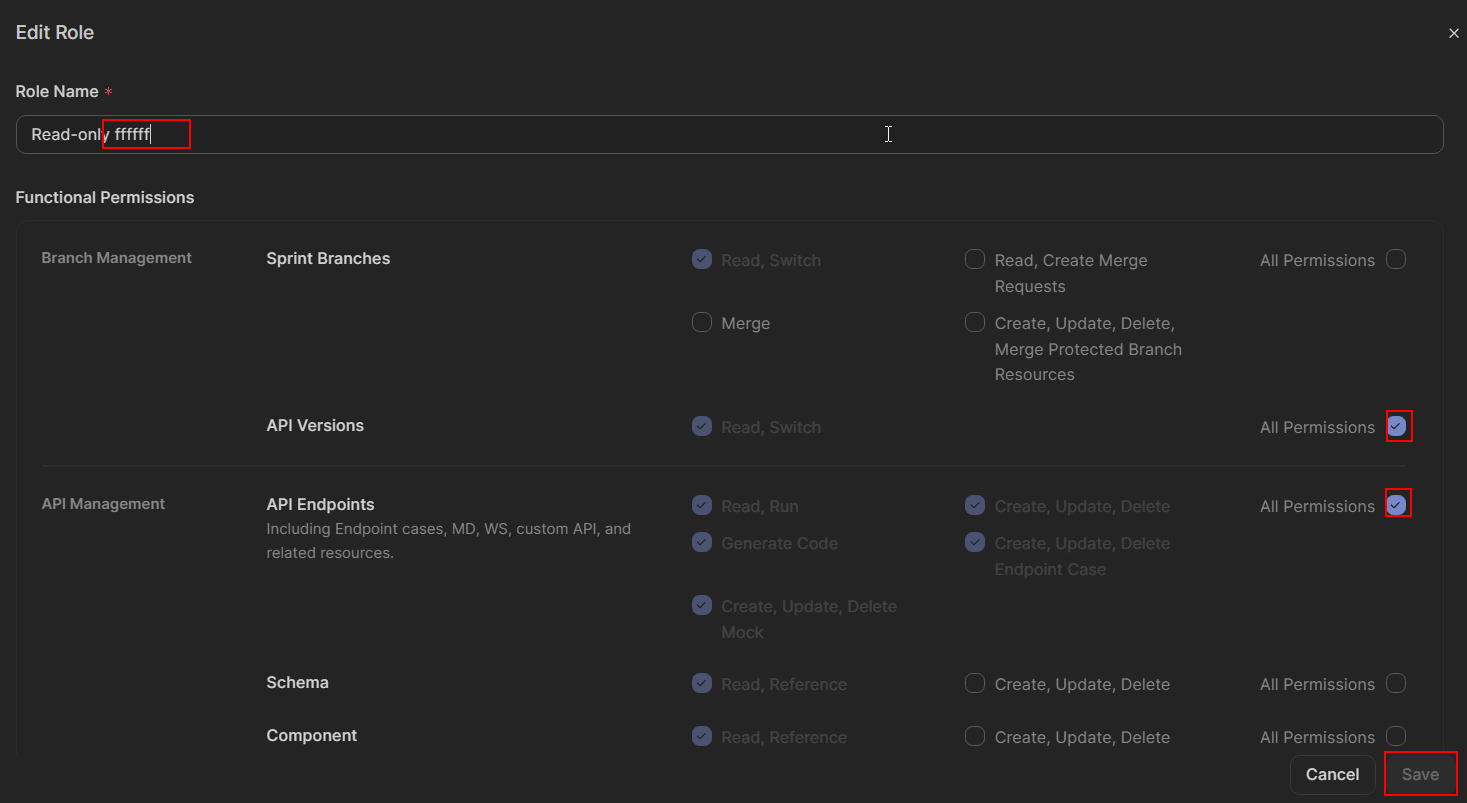Toggle Create, Update, Delete Mock checkbox
This screenshot has width=1467, height=803.
(702, 606)
